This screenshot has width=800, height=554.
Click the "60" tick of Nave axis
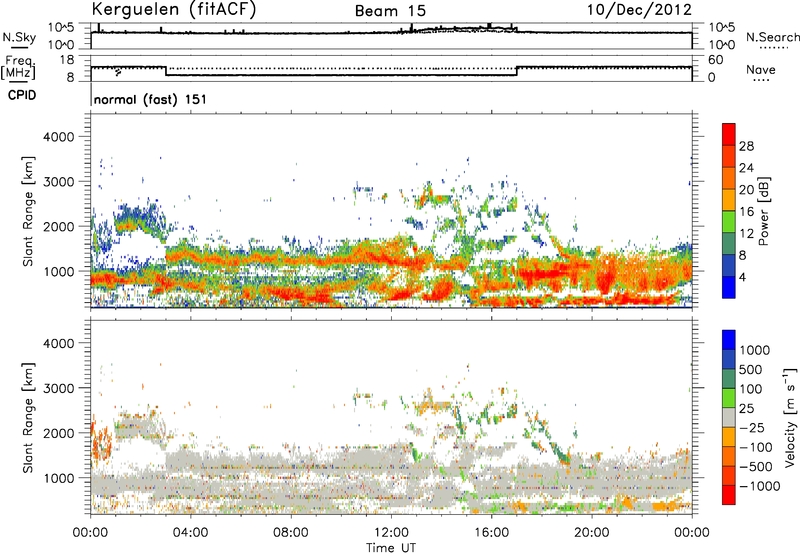coord(715,60)
